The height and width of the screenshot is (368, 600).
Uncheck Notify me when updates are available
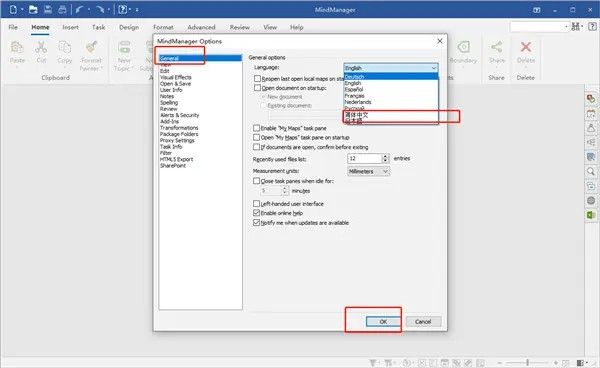click(x=256, y=223)
